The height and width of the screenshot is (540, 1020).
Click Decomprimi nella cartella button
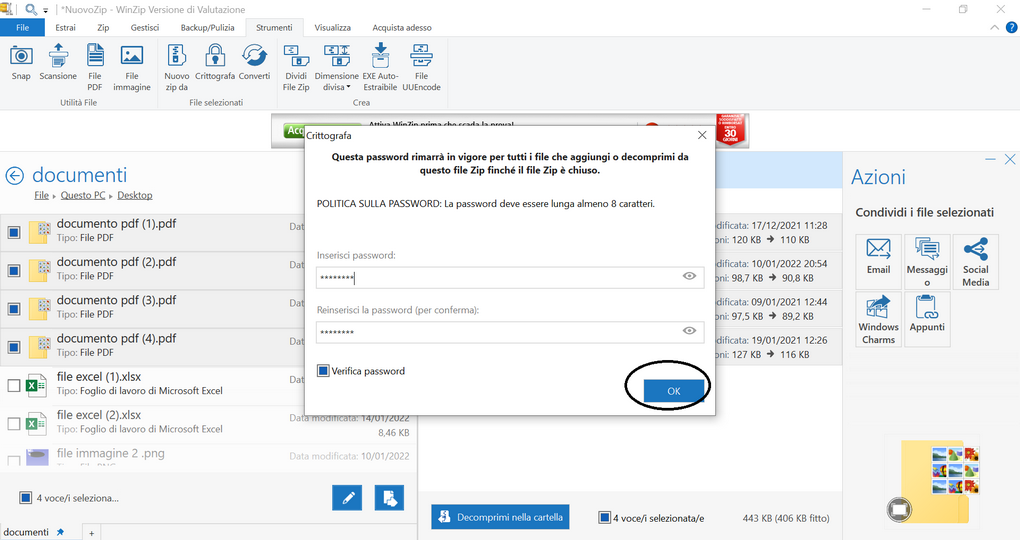[500, 517]
